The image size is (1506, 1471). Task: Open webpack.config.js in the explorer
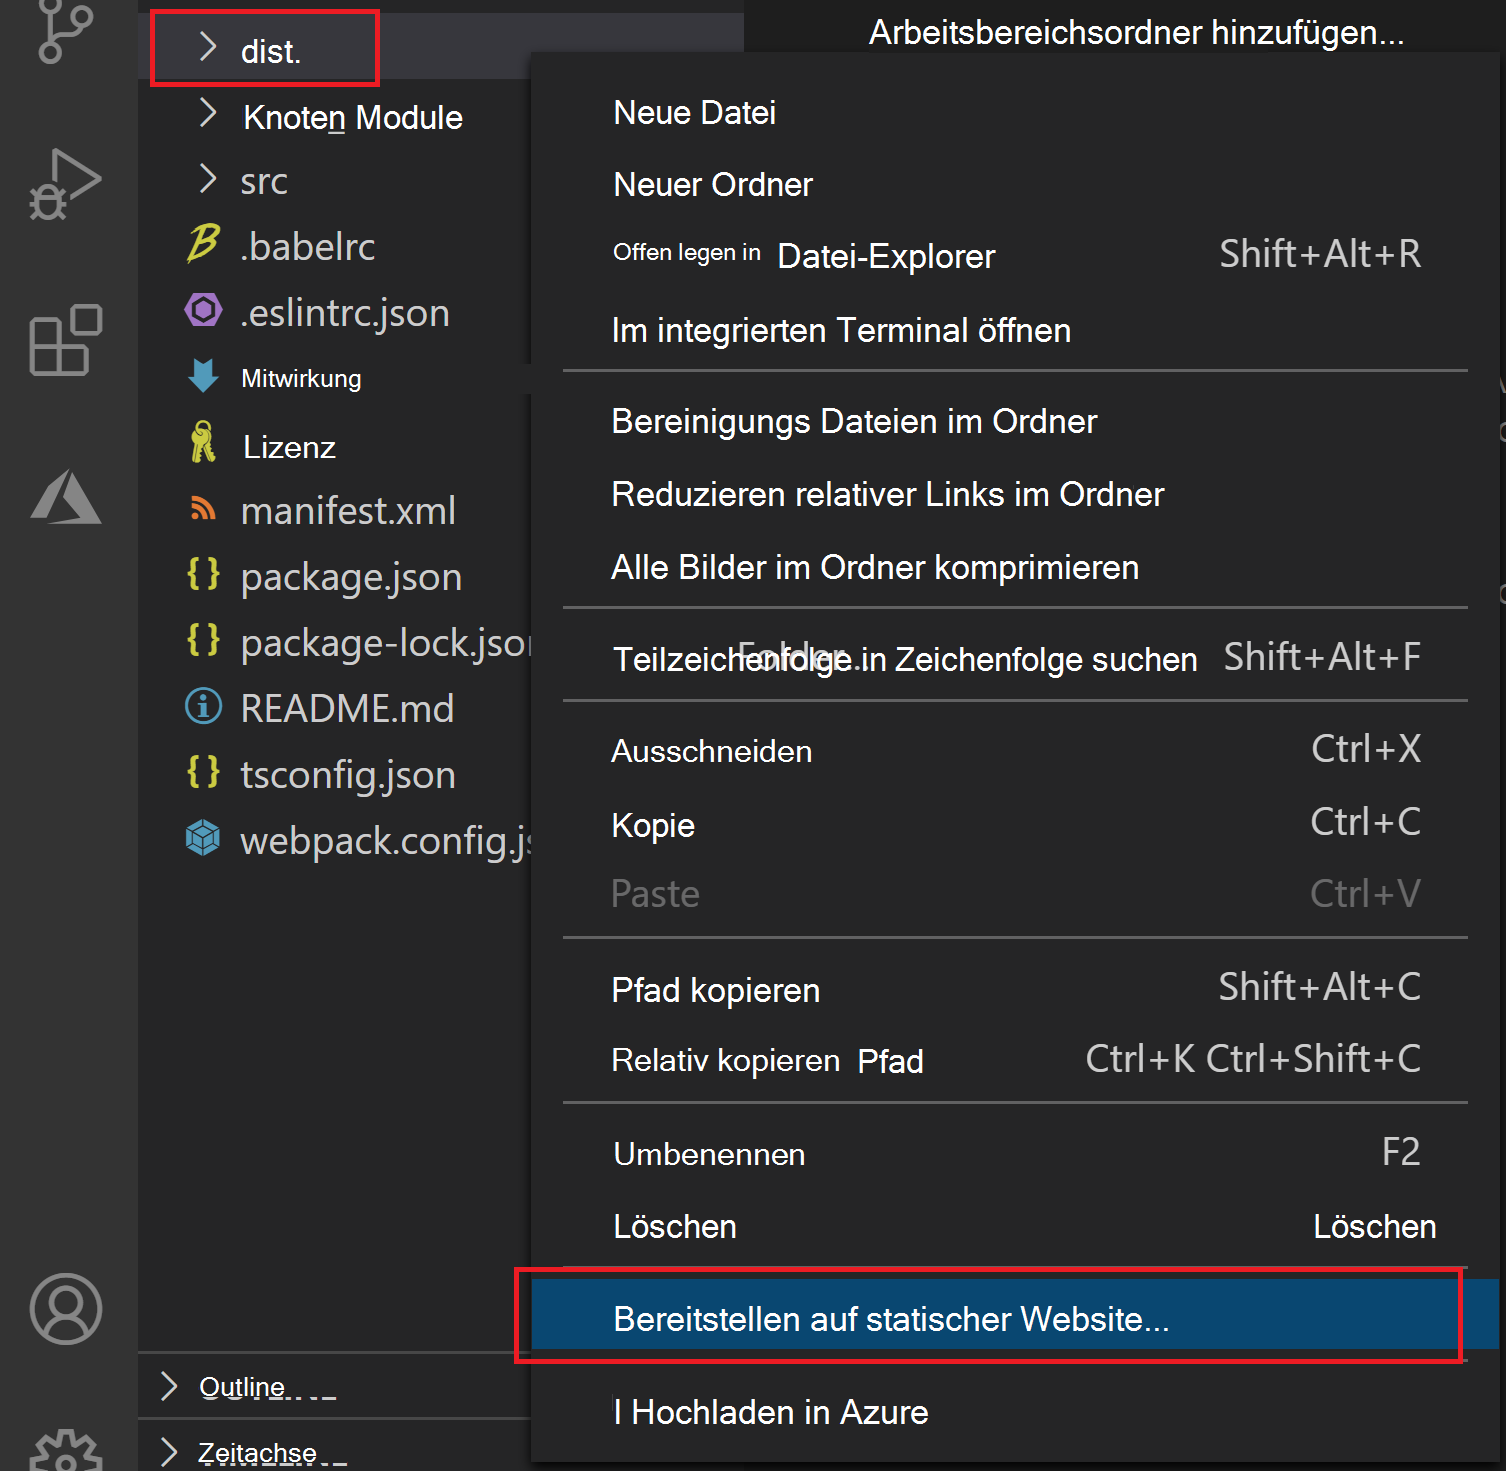(x=386, y=841)
